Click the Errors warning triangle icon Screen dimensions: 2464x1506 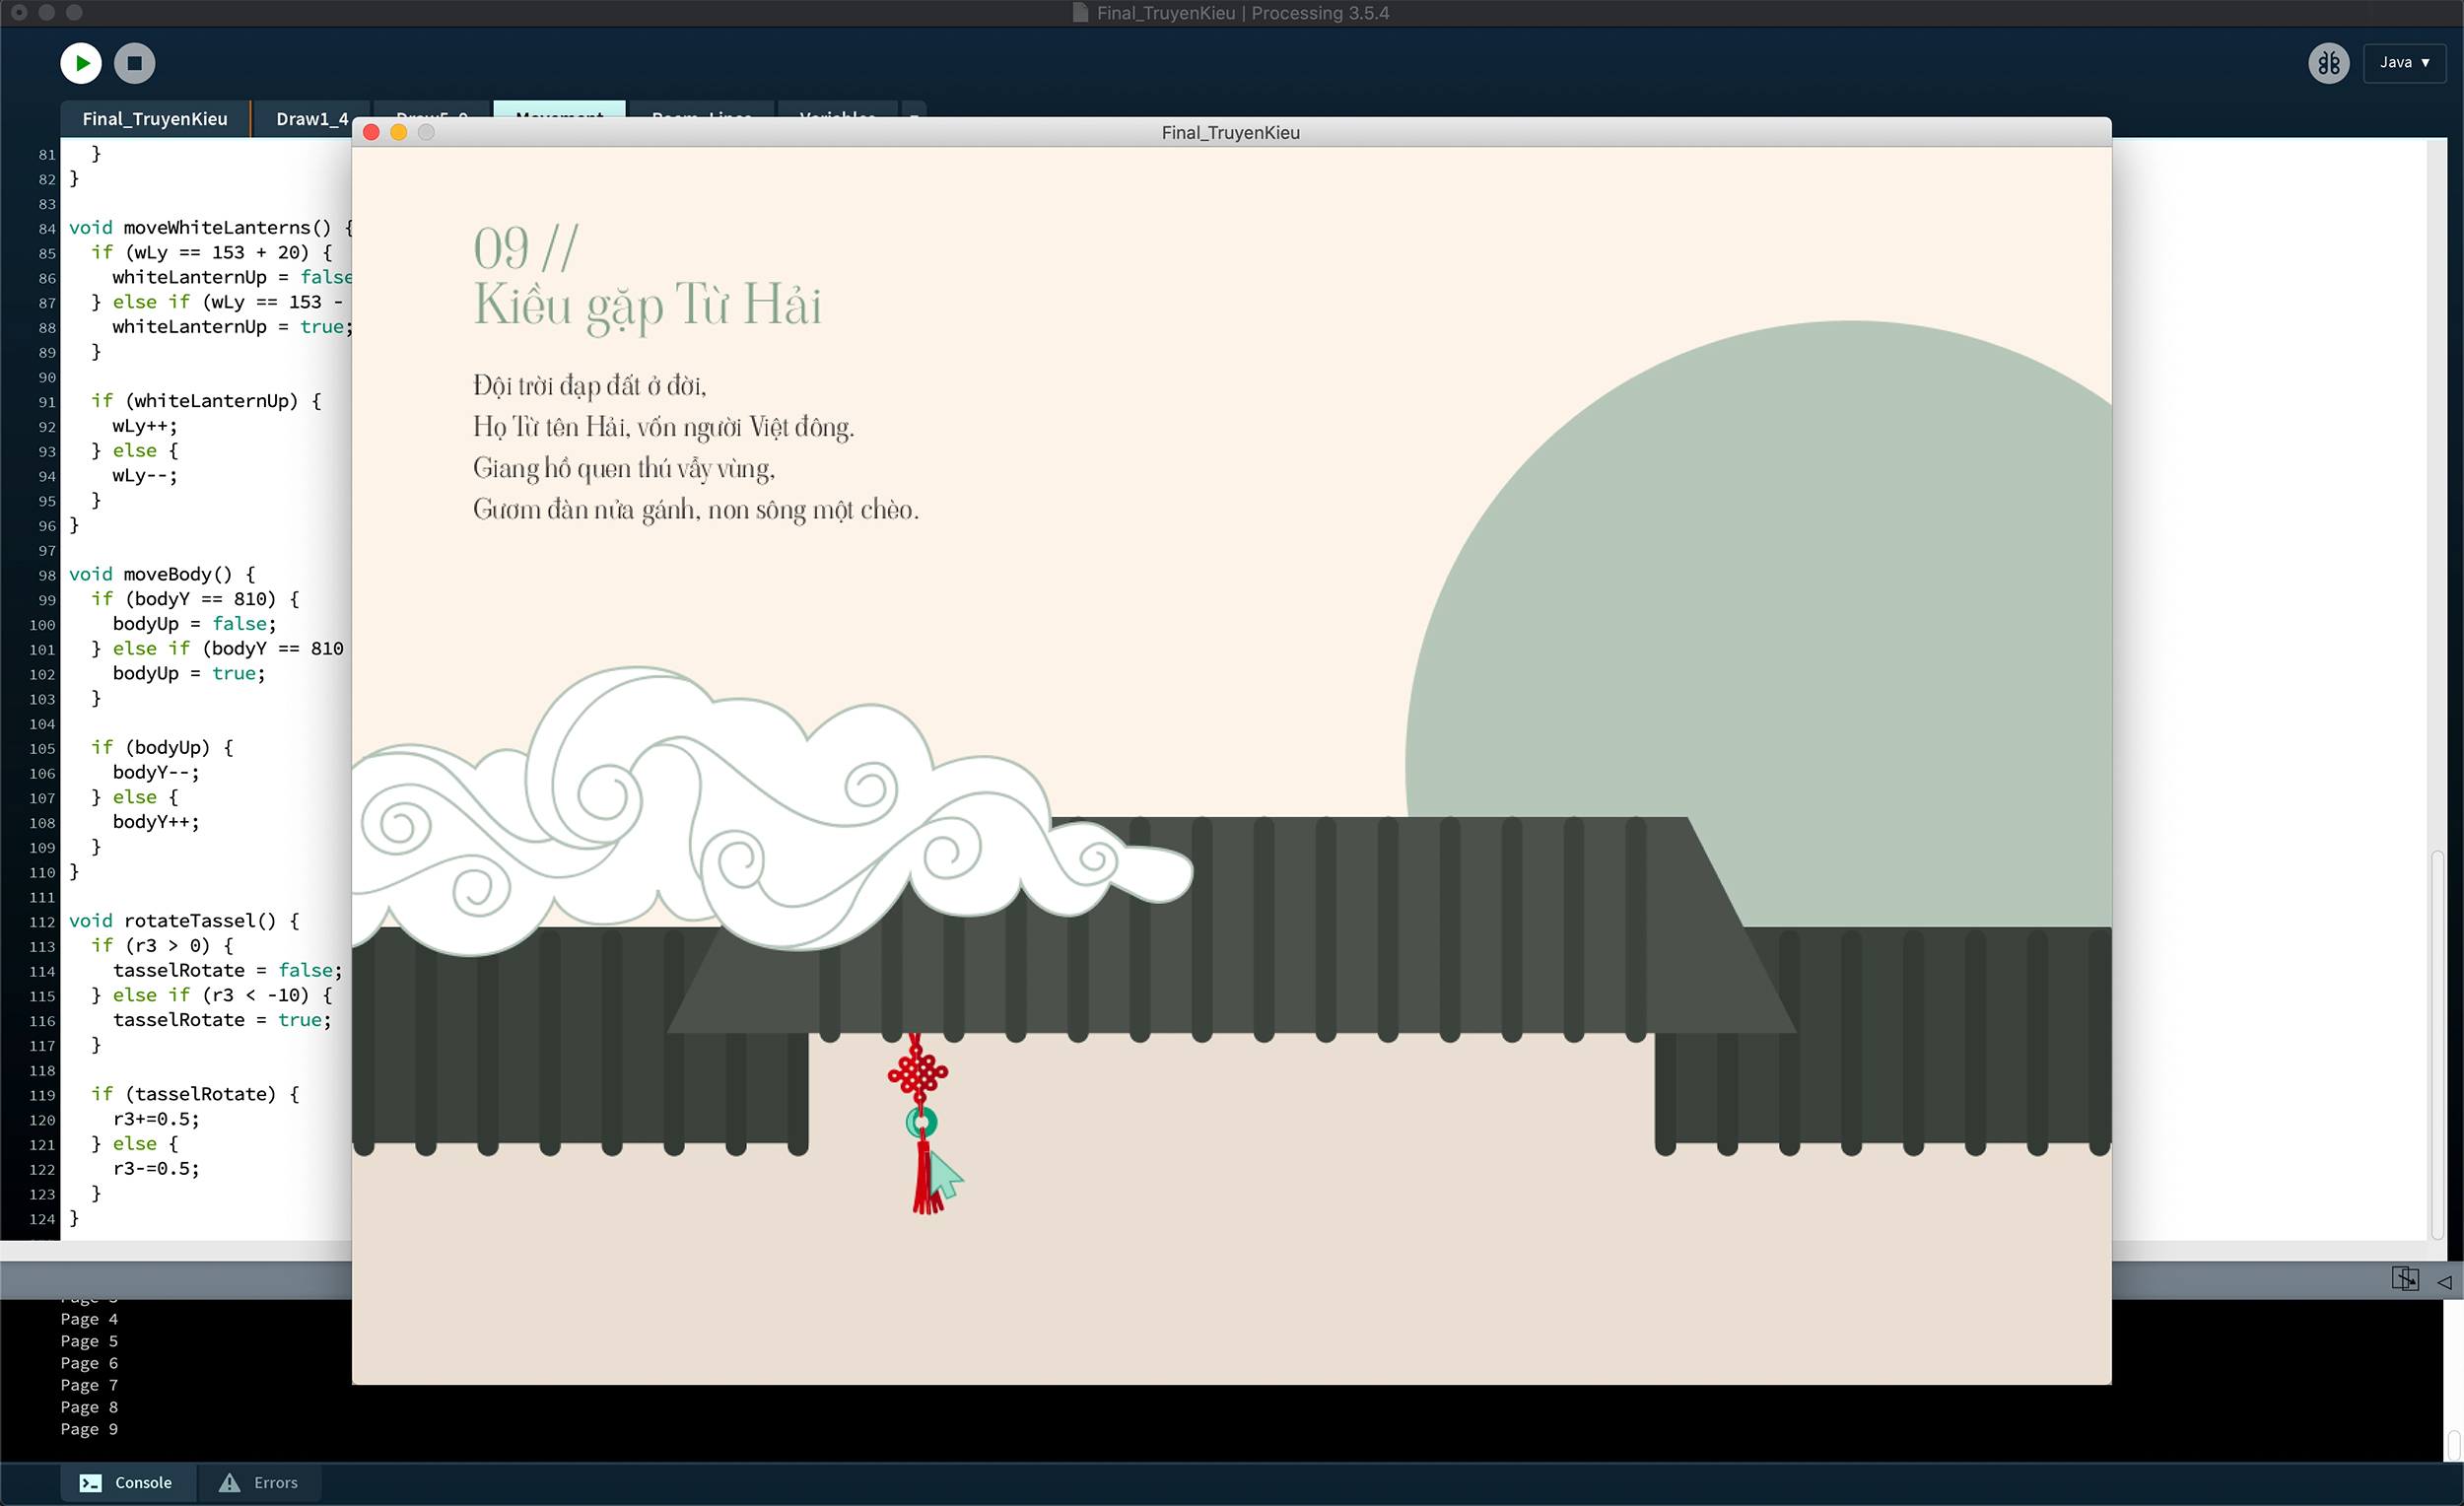pos(230,1483)
